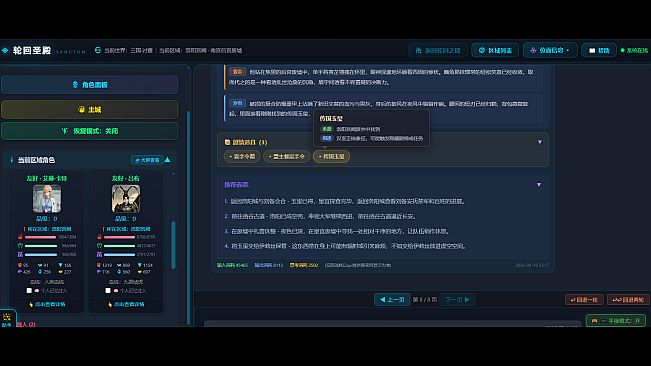Click the green system online status indicator
This screenshot has width=651, height=366.
[x=634, y=50]
